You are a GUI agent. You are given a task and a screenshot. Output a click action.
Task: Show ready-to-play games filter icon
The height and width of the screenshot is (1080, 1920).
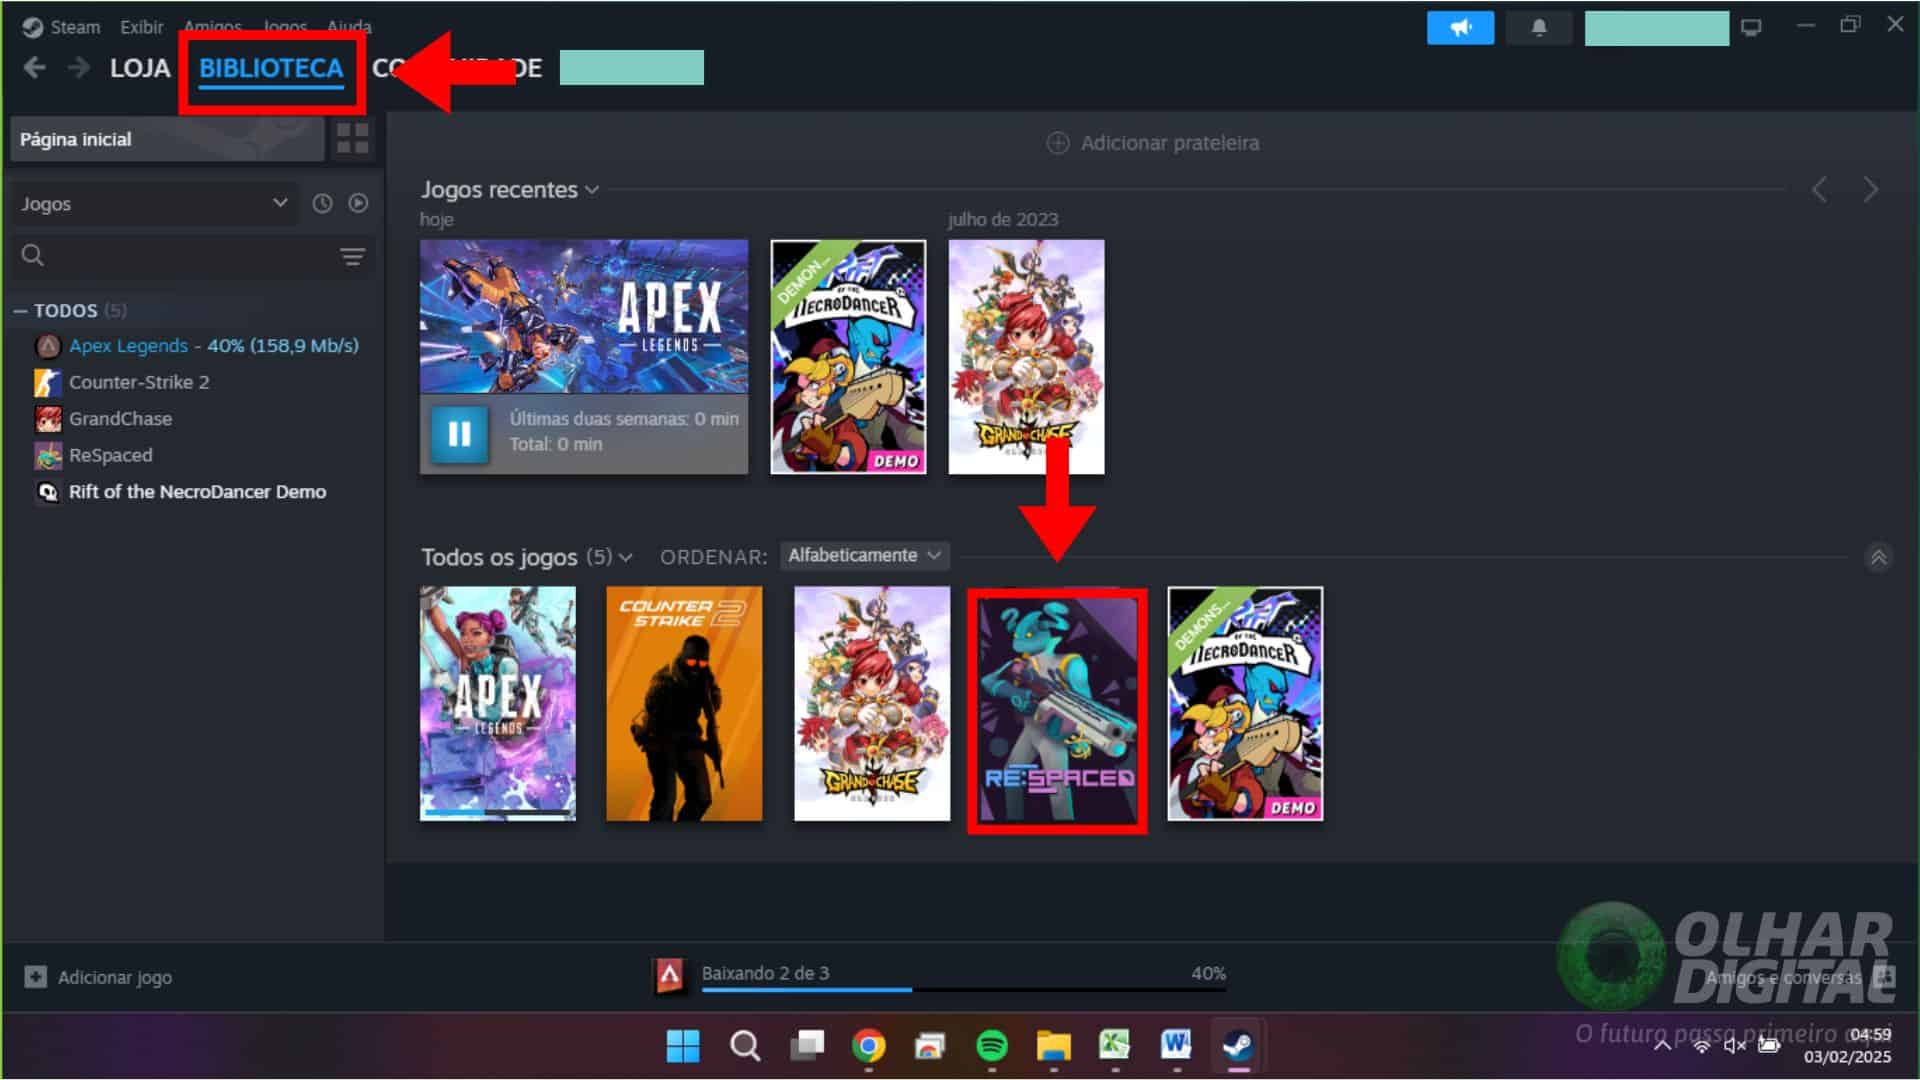(358, 203)
